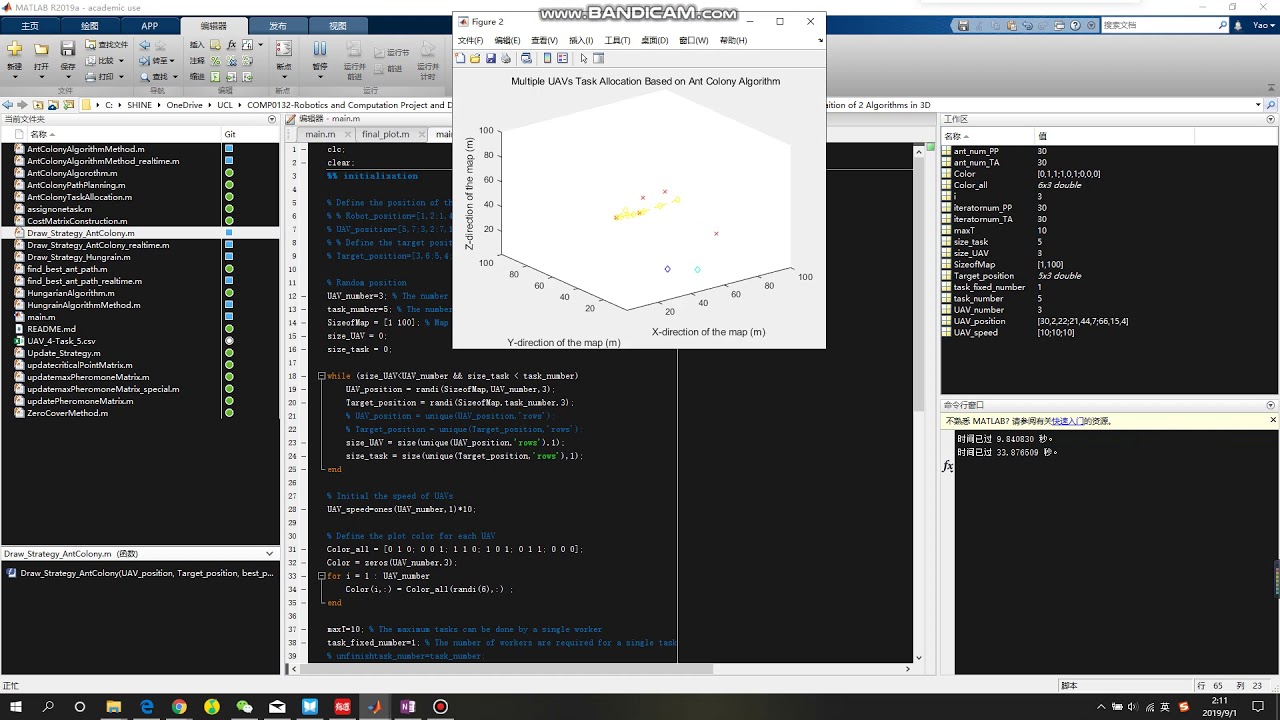
Task: Switch to the 主页 ribbon tab
Action: [x=30, y=26]
